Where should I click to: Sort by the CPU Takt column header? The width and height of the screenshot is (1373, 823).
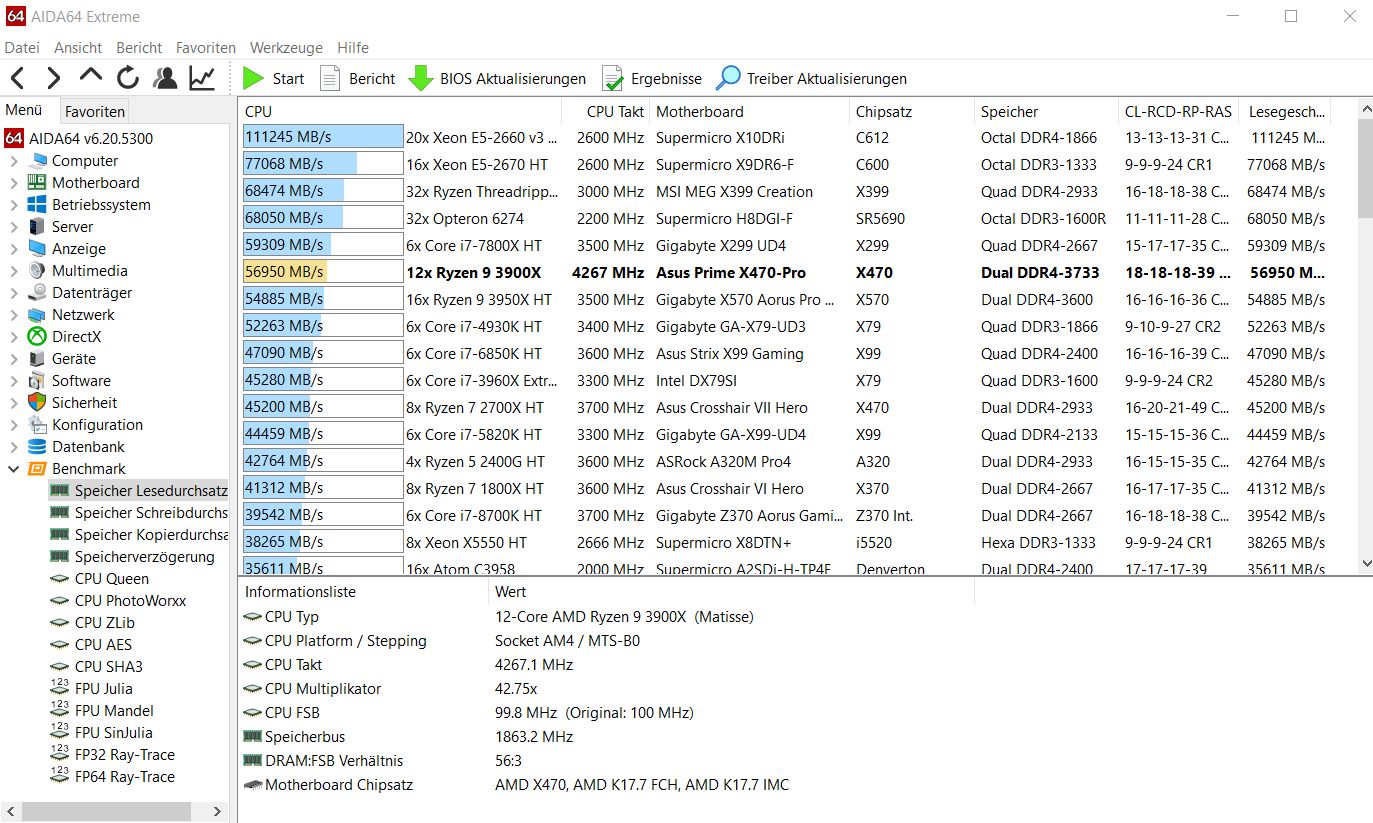coord(606,111)
